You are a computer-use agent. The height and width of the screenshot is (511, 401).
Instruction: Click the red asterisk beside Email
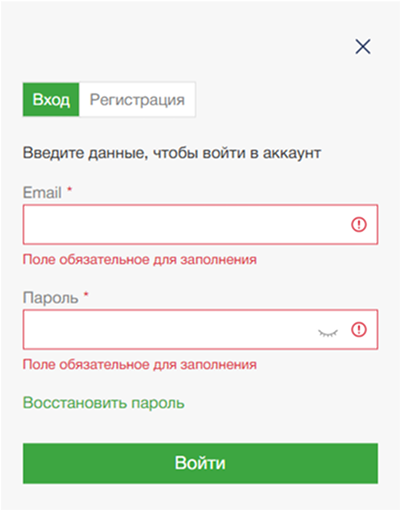(69, 189)
